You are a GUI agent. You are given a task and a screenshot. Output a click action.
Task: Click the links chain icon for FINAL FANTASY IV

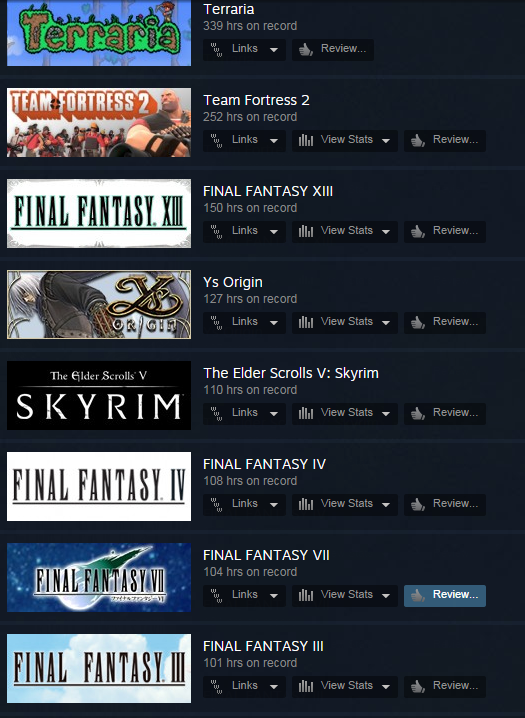click(x=216, y=505)
